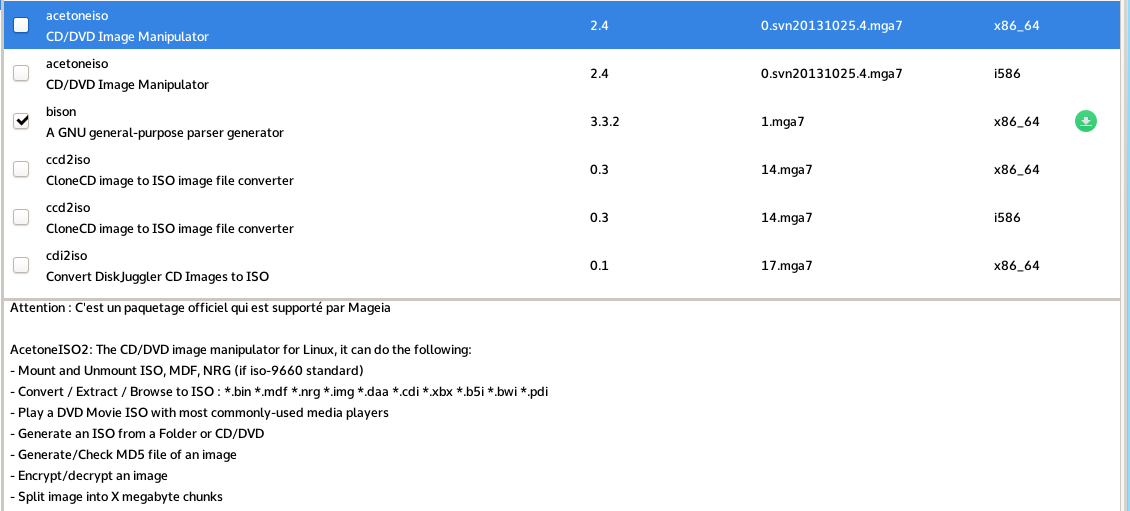
Task: Select the cdi2iso package name
Action: [x=67, y=256]
